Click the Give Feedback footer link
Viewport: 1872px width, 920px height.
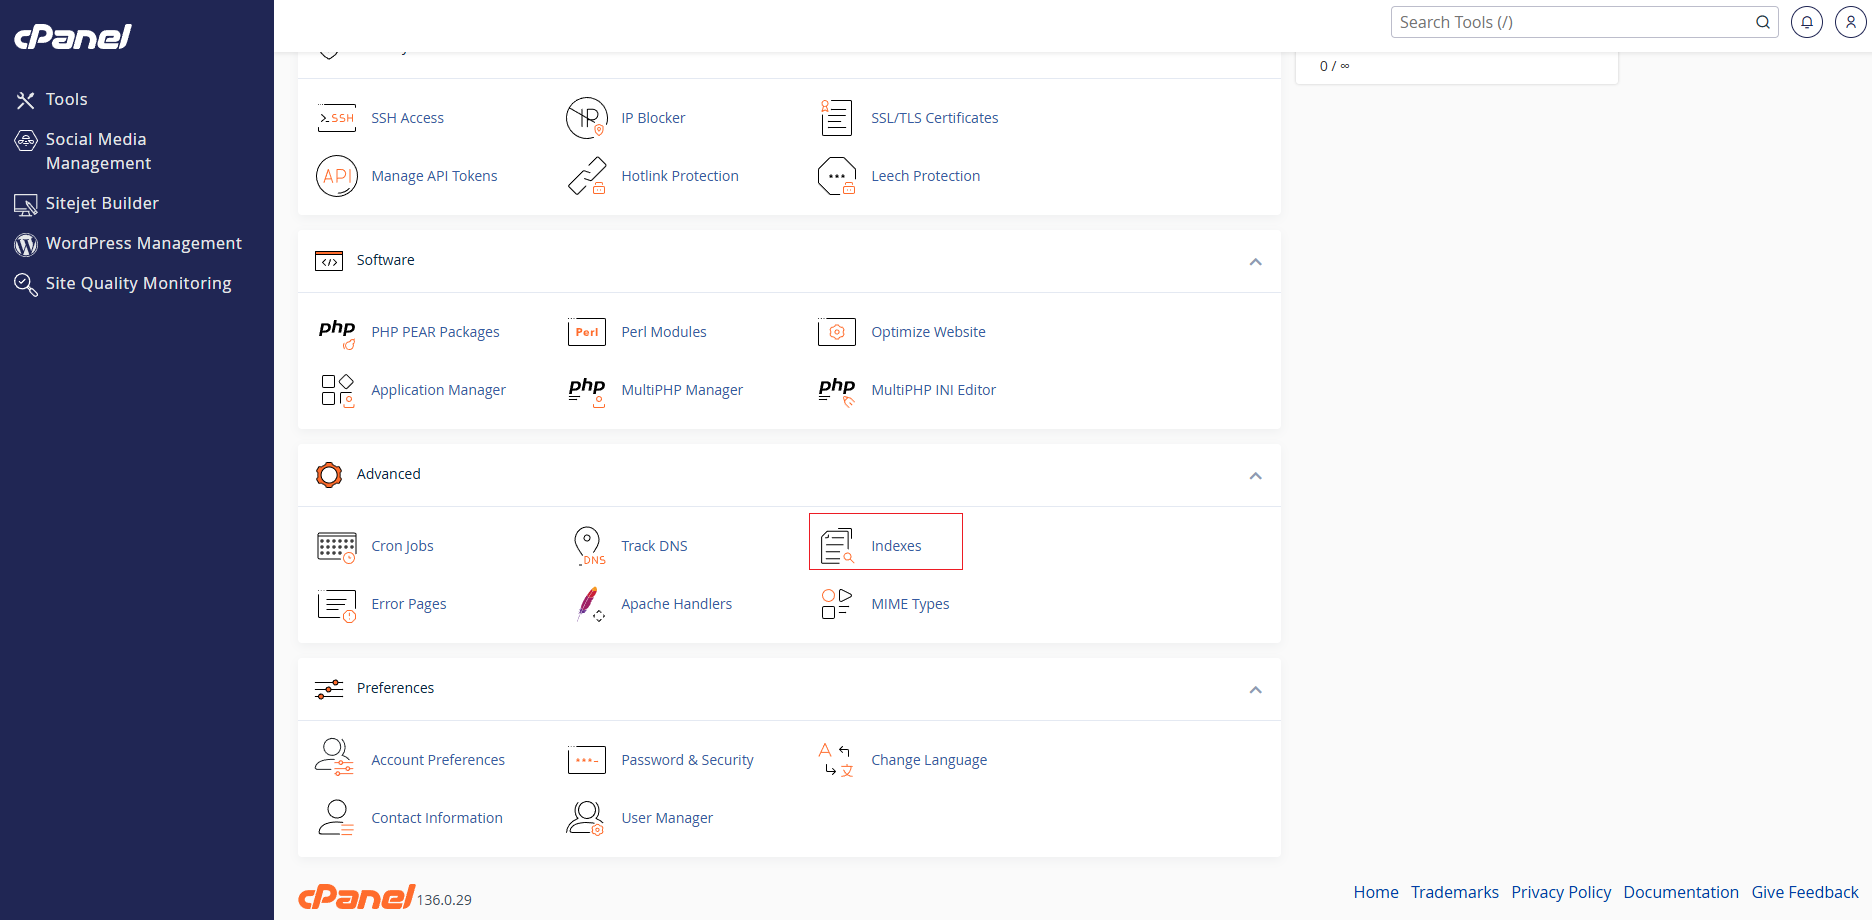click(1805, 892)
